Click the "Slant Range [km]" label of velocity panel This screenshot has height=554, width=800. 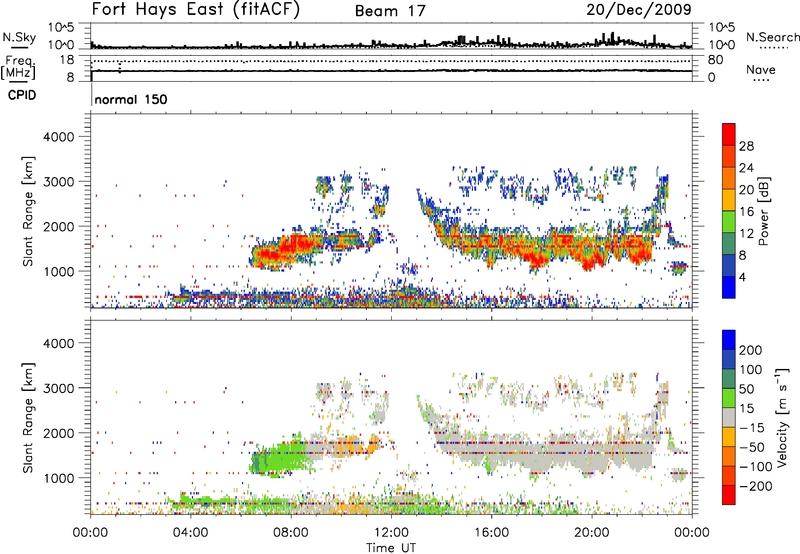[x=29, y=418]
